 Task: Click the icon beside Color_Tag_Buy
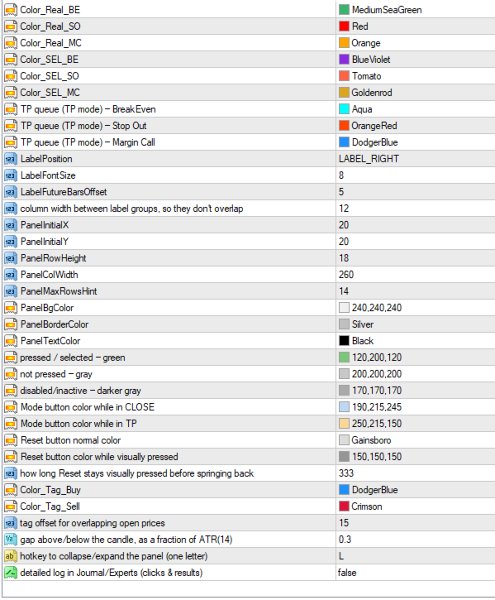(x=11, y=490)
